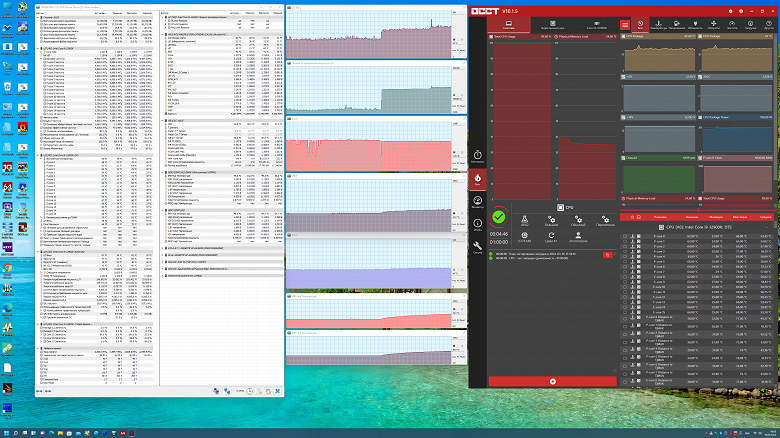
Task: Click the pin icon in sensor table header
Action: pyautogui.click(x=633, y=217)
